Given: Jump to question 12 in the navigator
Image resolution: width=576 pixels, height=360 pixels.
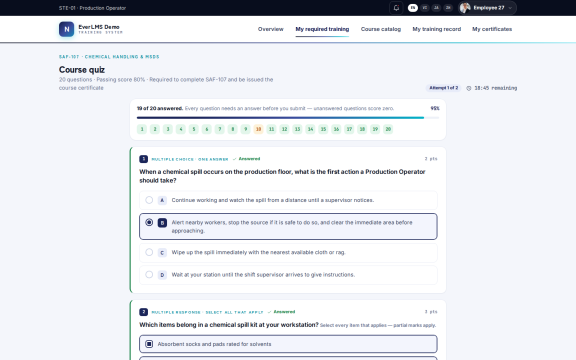Looking at the screenshot, I should (284, 129).
